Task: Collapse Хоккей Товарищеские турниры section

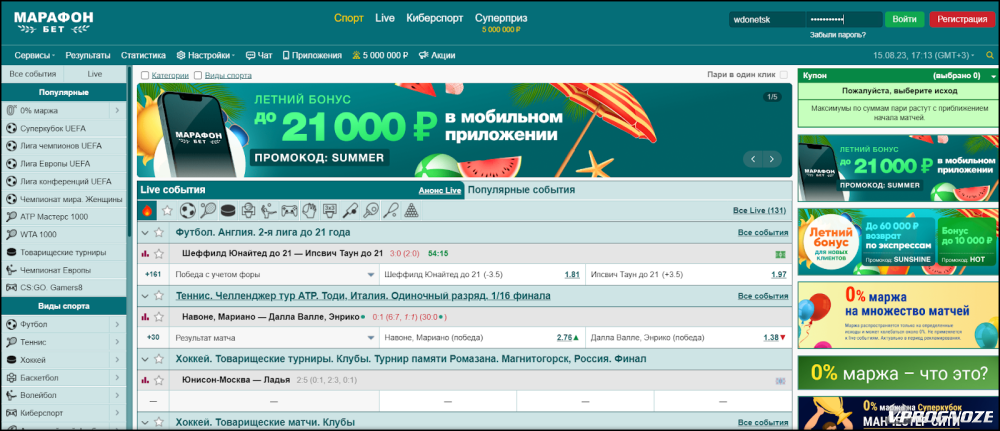Action: [x=145, y=360]
